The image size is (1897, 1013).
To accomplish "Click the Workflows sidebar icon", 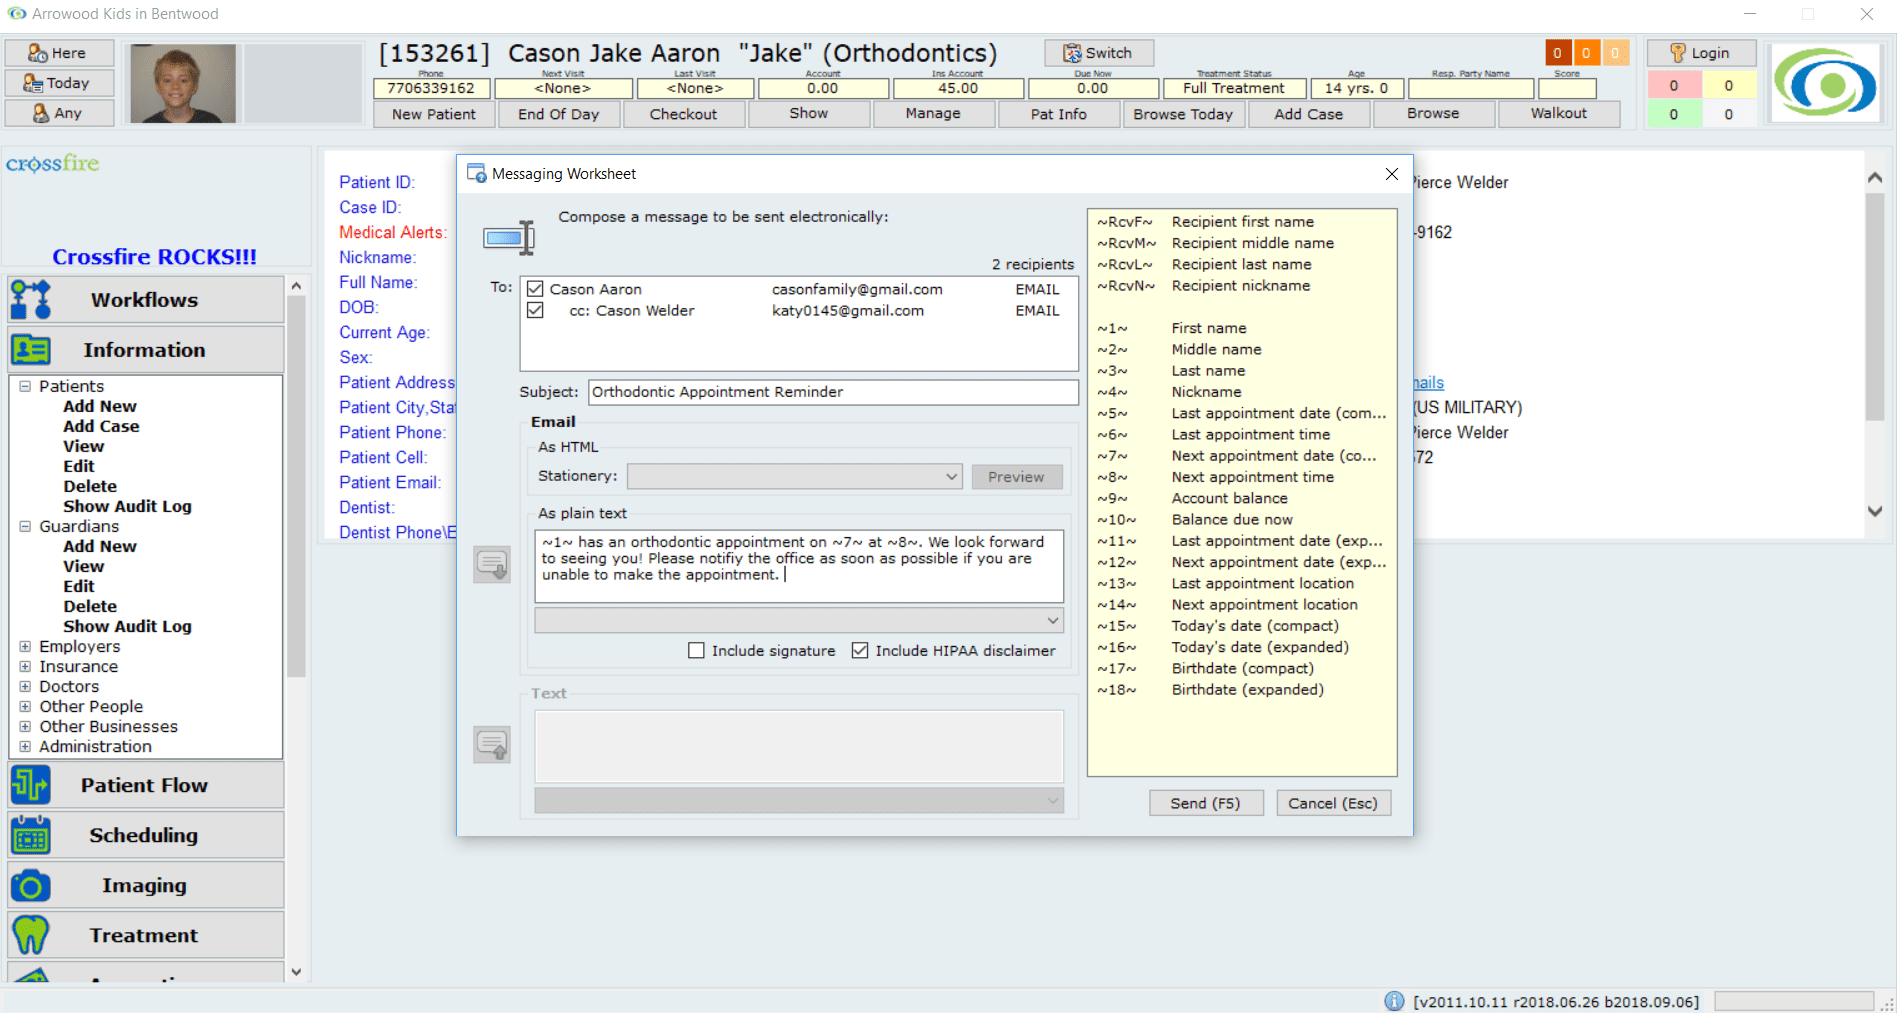I will (31, 298).
